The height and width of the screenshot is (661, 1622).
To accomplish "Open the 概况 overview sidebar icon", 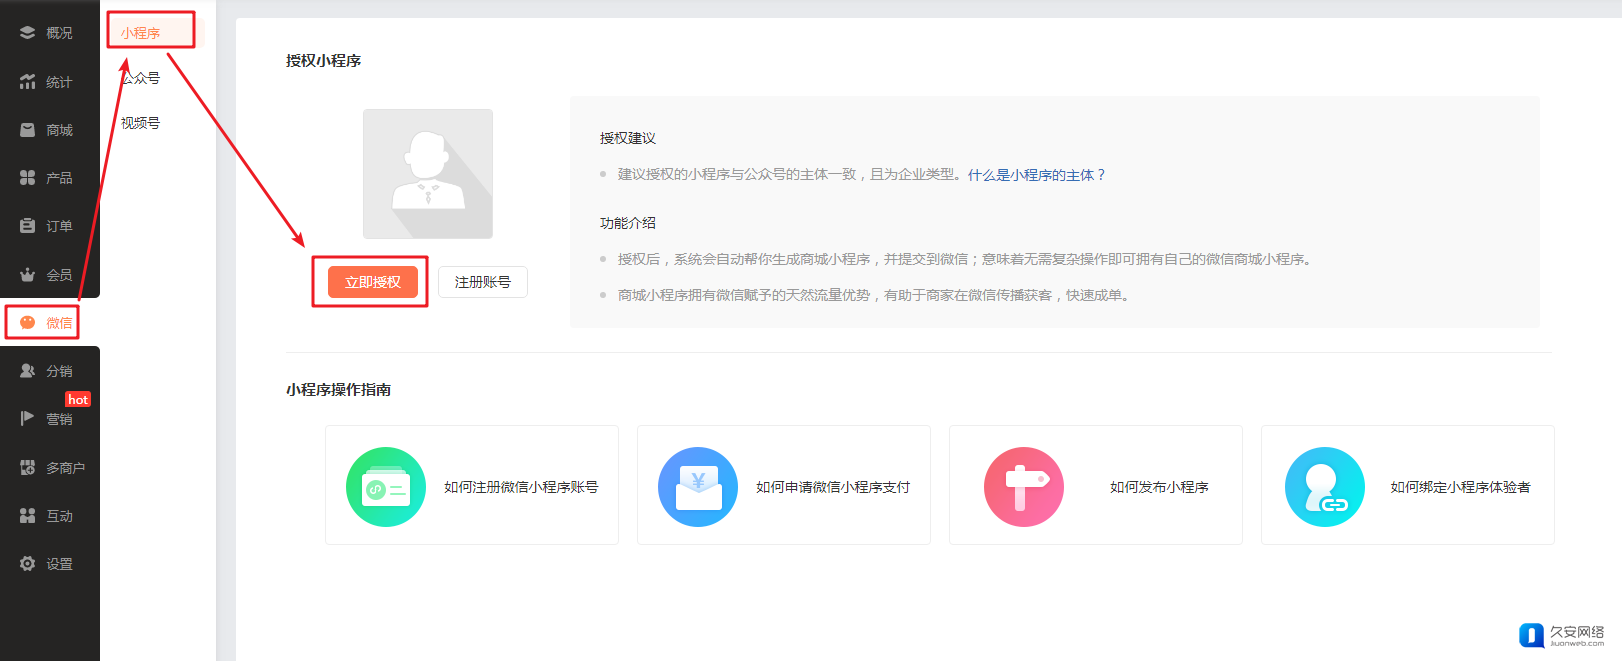I will point(27,33).
